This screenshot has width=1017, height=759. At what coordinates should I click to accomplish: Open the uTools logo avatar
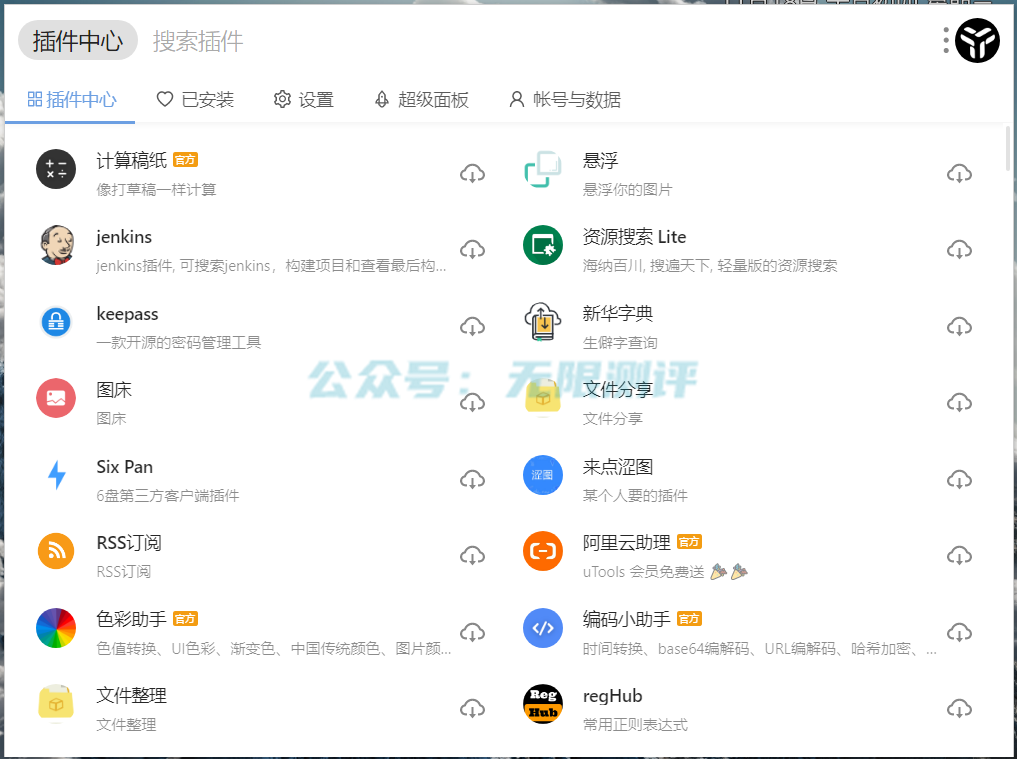click(977, 41)
